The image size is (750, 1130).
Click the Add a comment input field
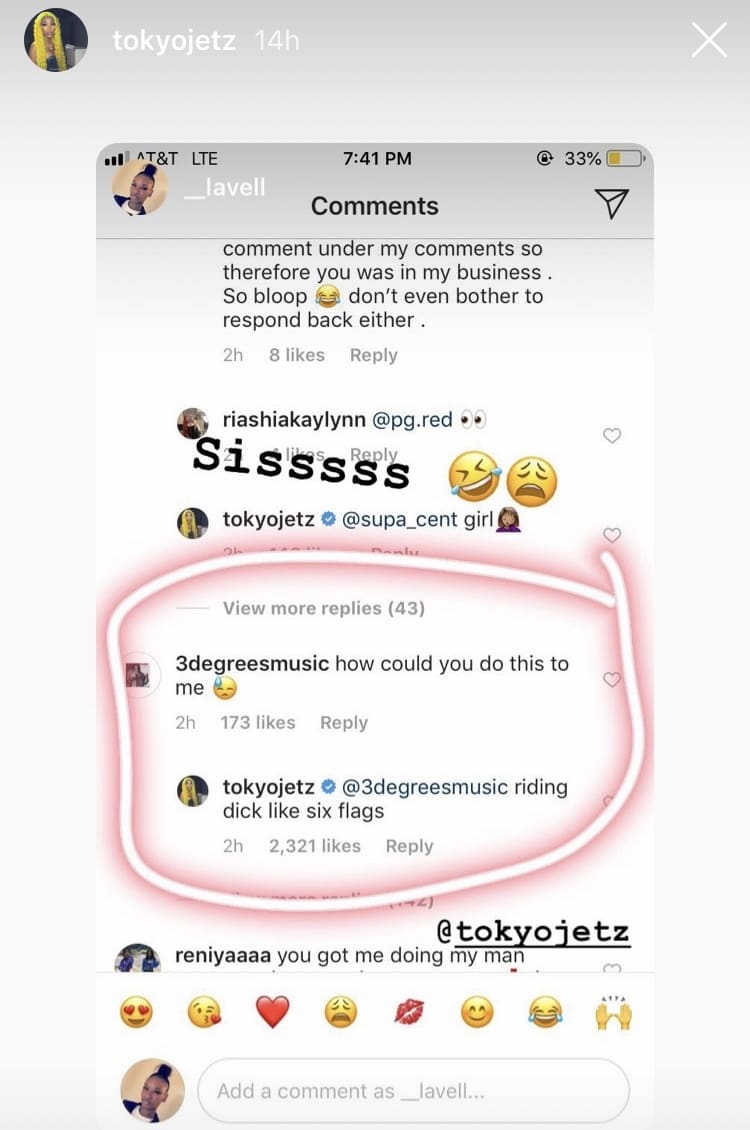pos(413,1091)
